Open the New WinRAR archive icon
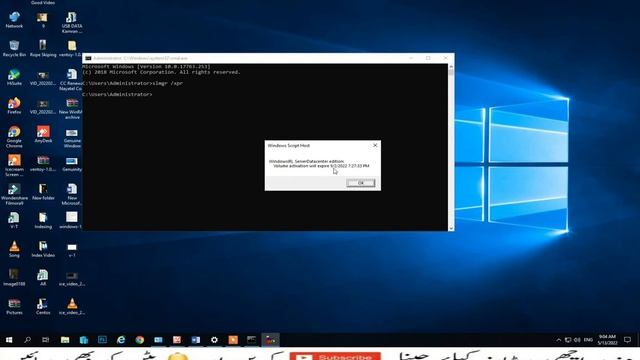Image resolution: width=640 pixels, height=360 pixels. click(x=72, y=108)
